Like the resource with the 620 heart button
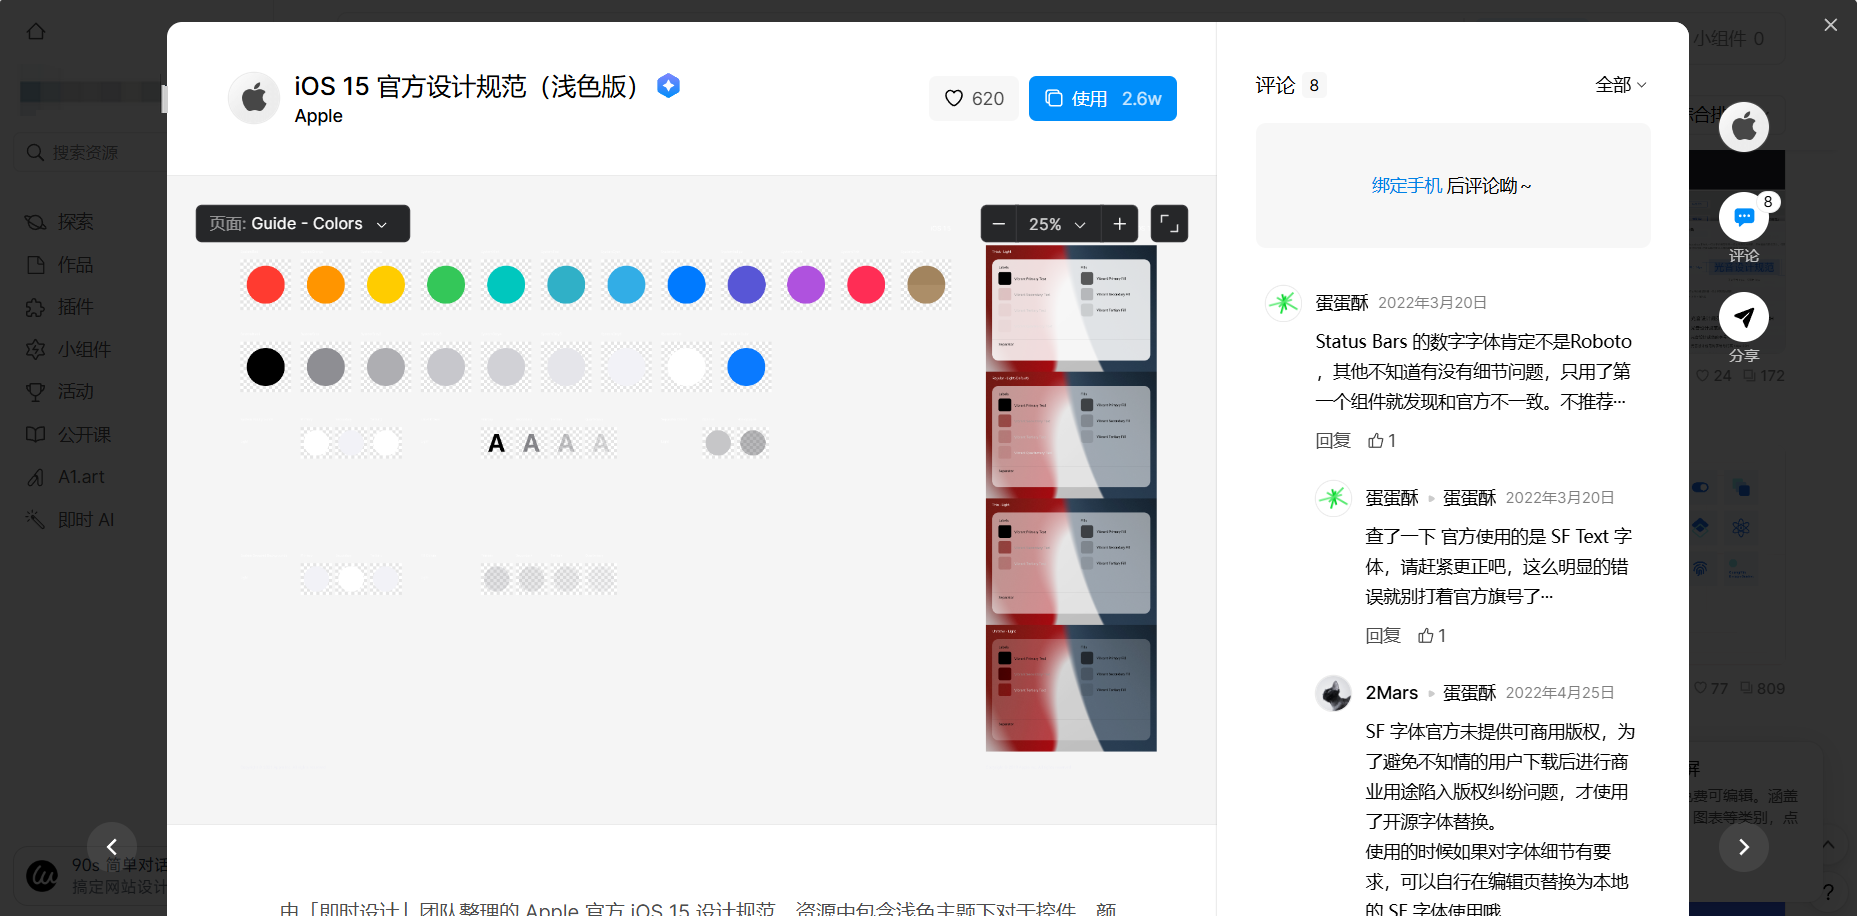This screenshot has width=1857, height=916. pos(974,98)
